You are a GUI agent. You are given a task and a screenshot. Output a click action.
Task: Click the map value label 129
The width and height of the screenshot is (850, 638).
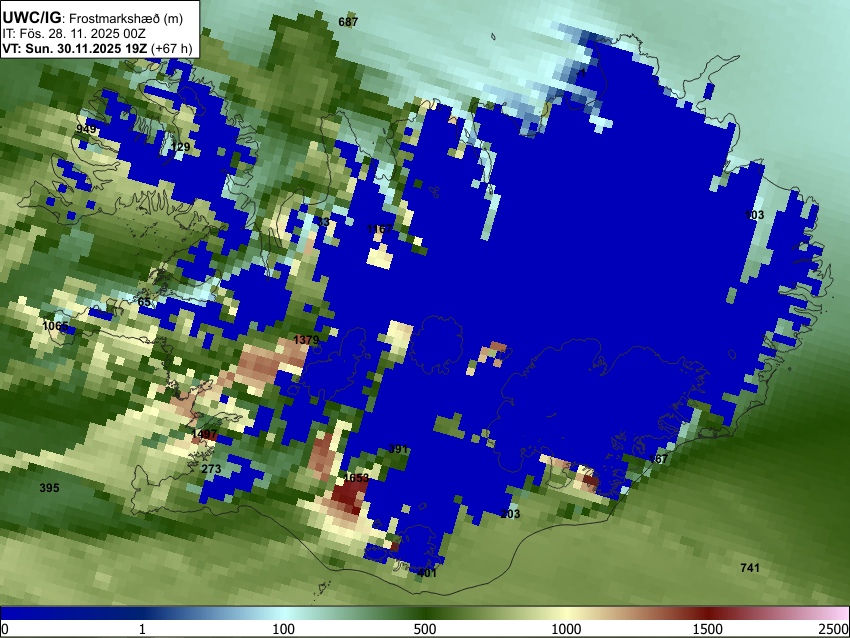181,147
